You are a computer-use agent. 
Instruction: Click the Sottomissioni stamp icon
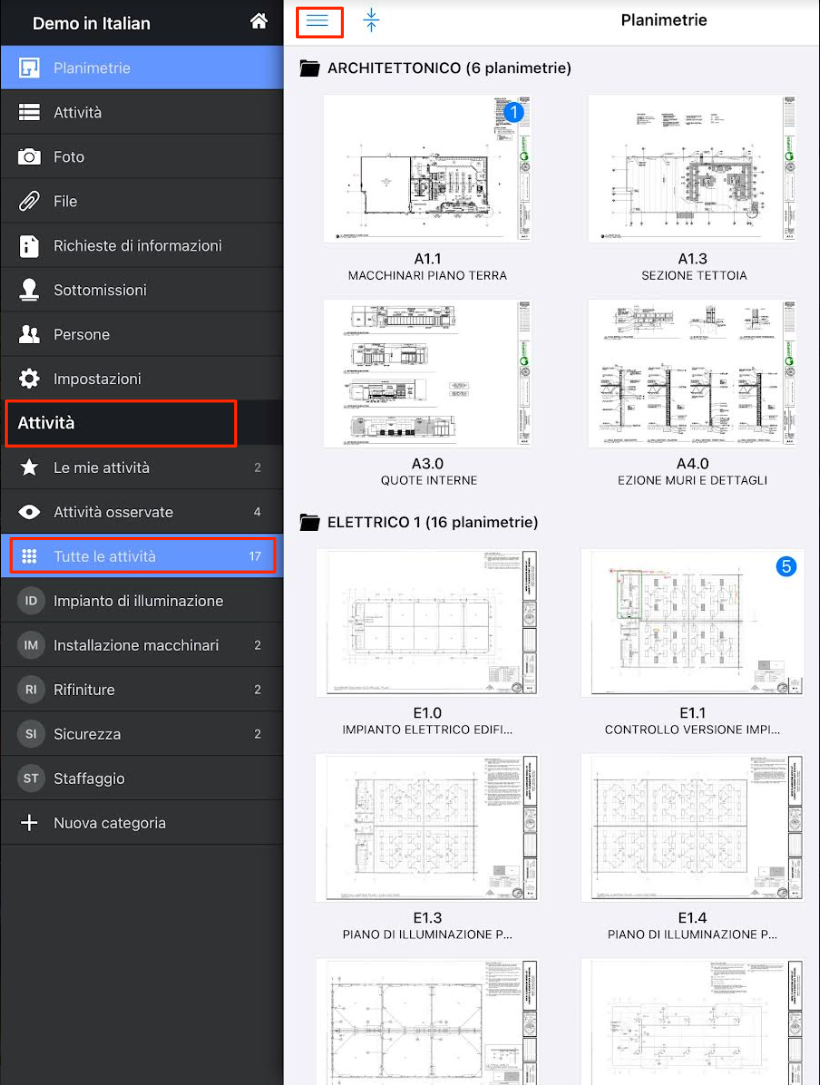point(30,290)
